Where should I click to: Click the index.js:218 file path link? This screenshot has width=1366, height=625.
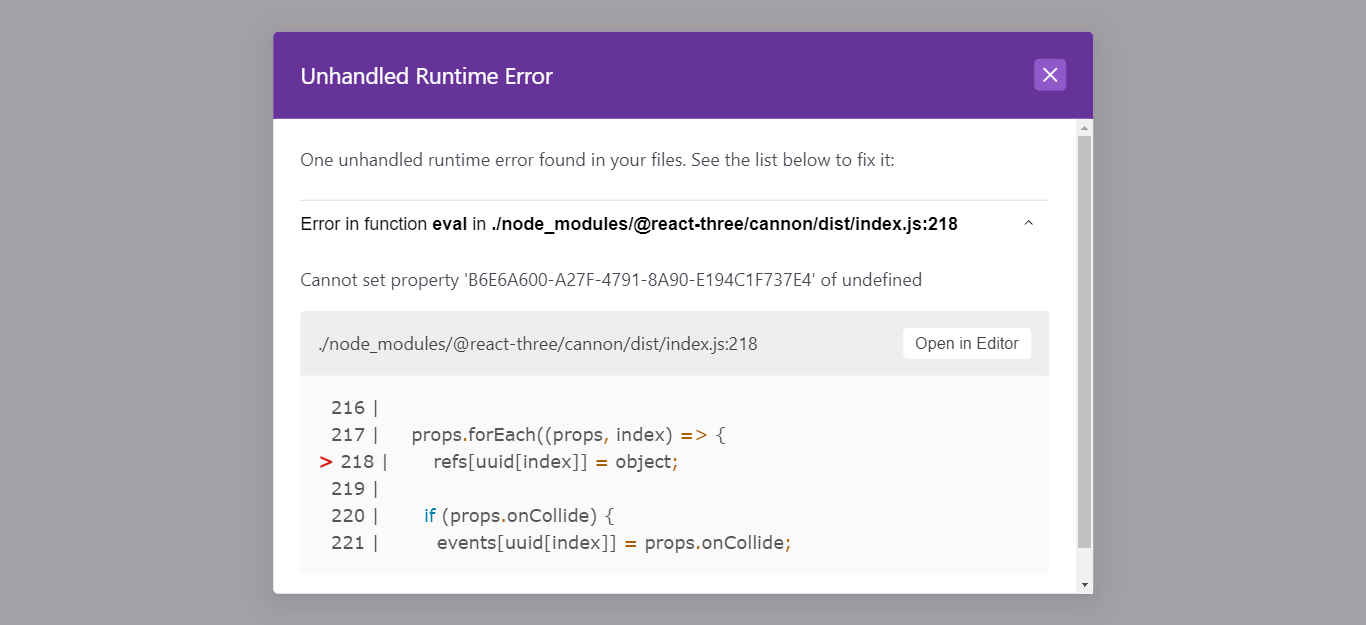[537, 343]
